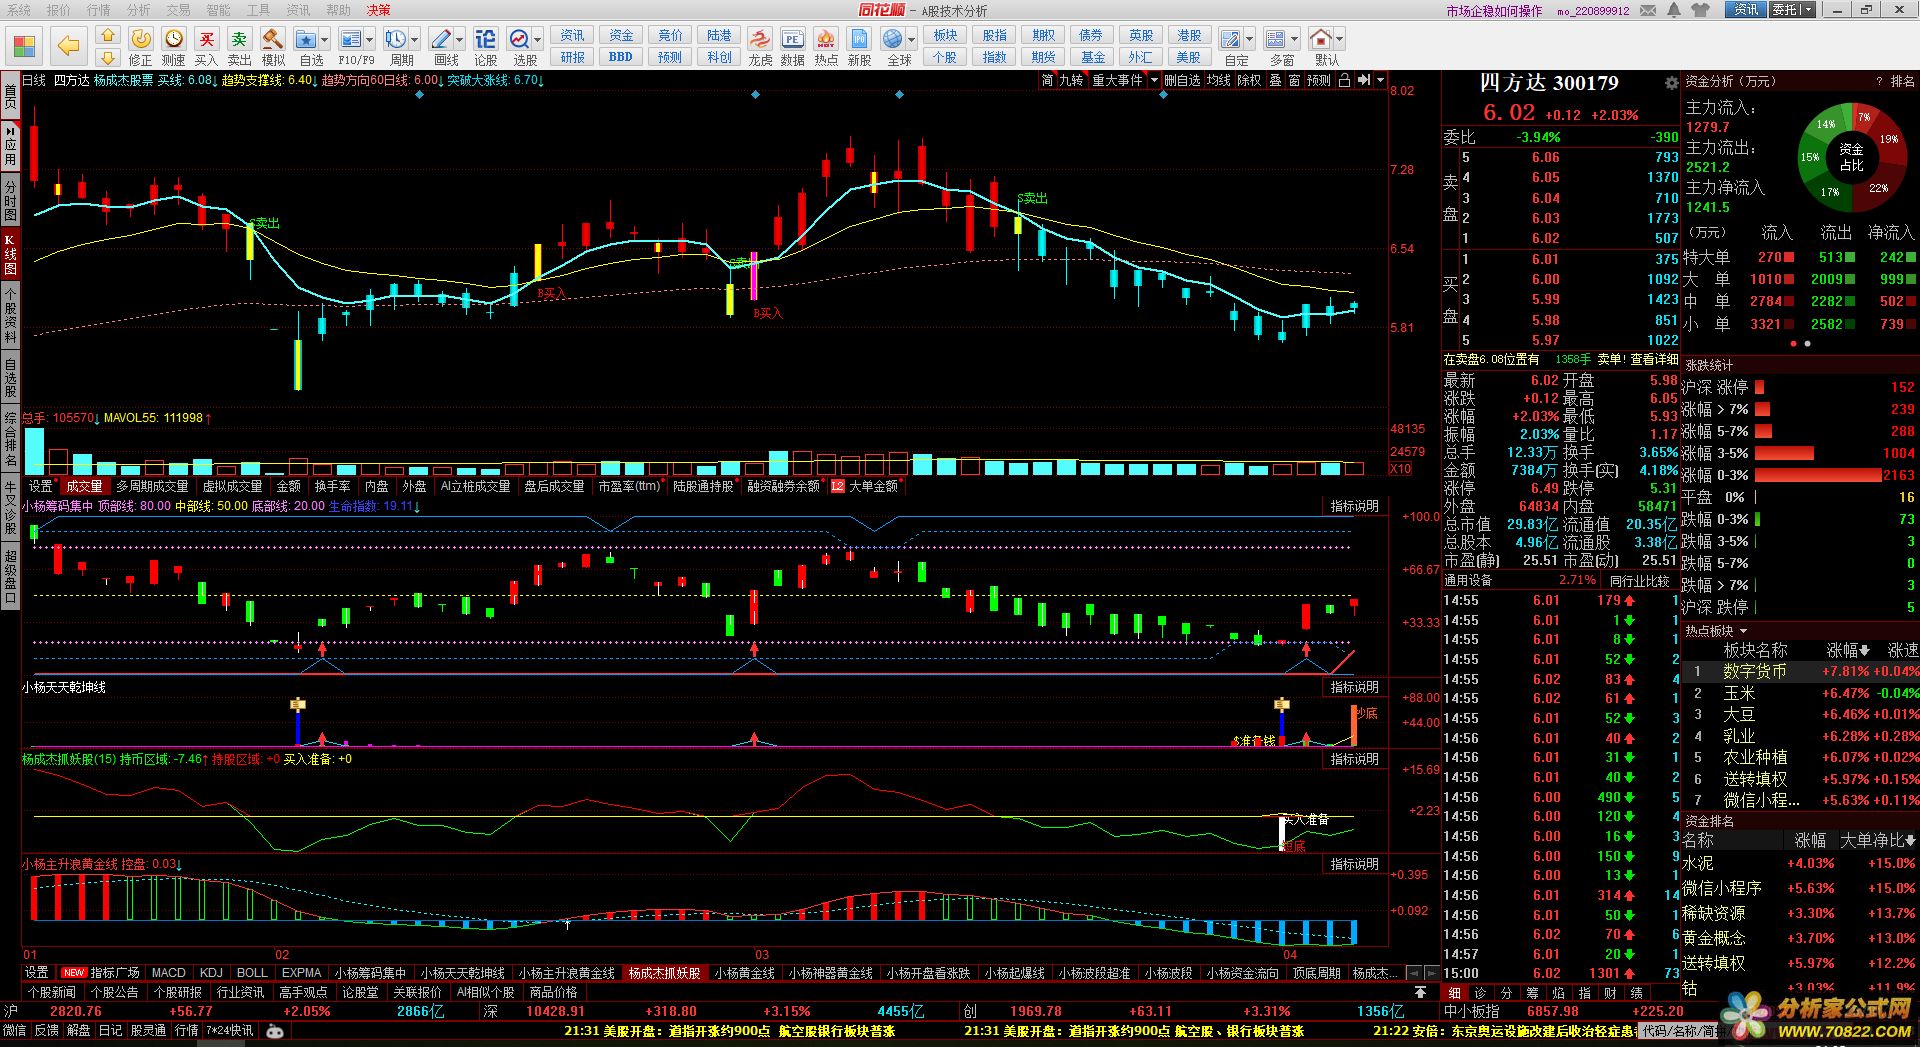Open the 热点 hot-spot flame icon

pos(826,39)
